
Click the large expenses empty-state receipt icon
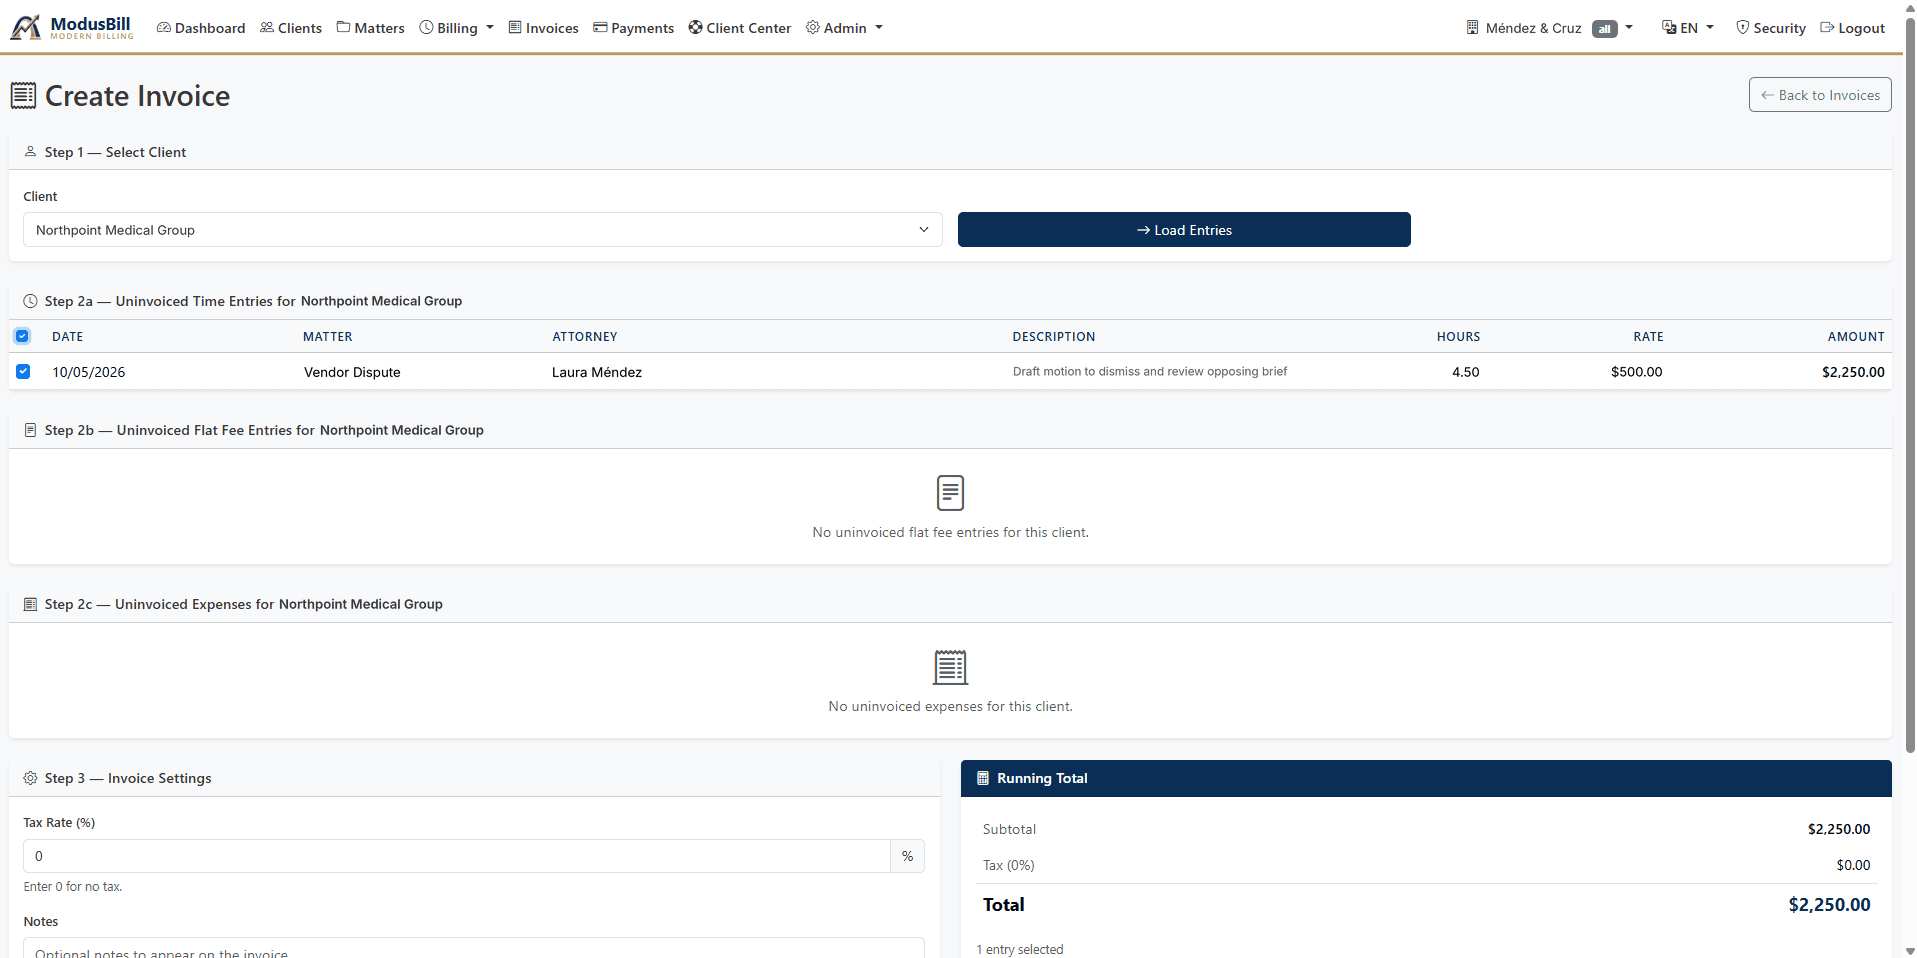(x=950, y=667)
